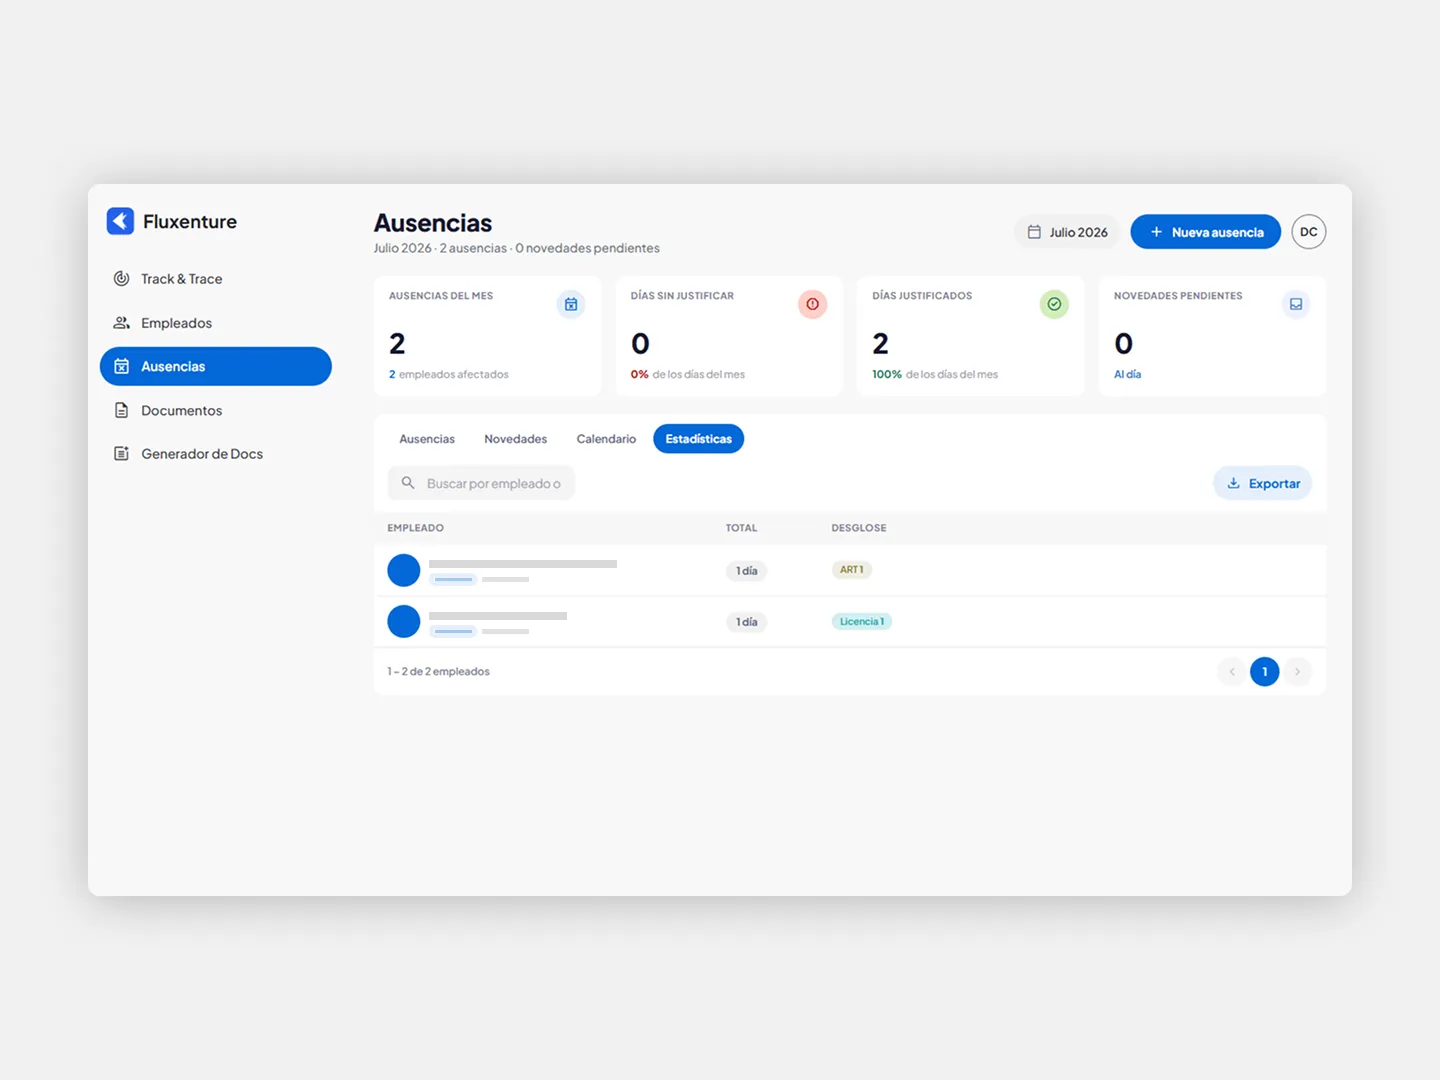Click the TOTAL column header

(x=742, y=528)
